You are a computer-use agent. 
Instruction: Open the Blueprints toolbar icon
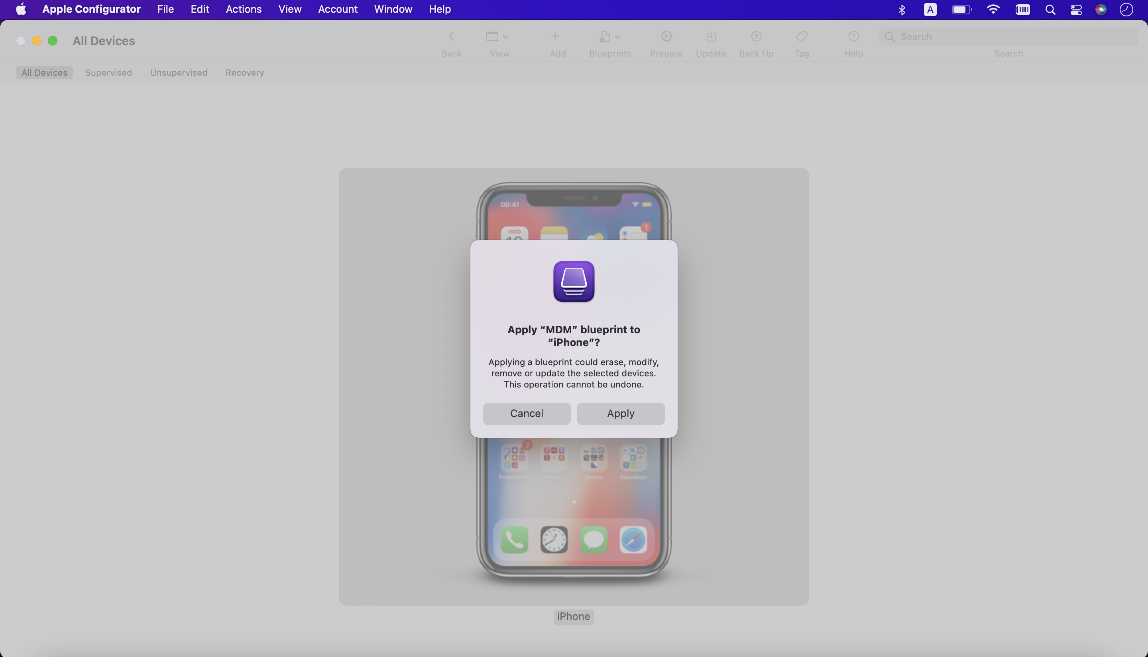coord(605,37)
